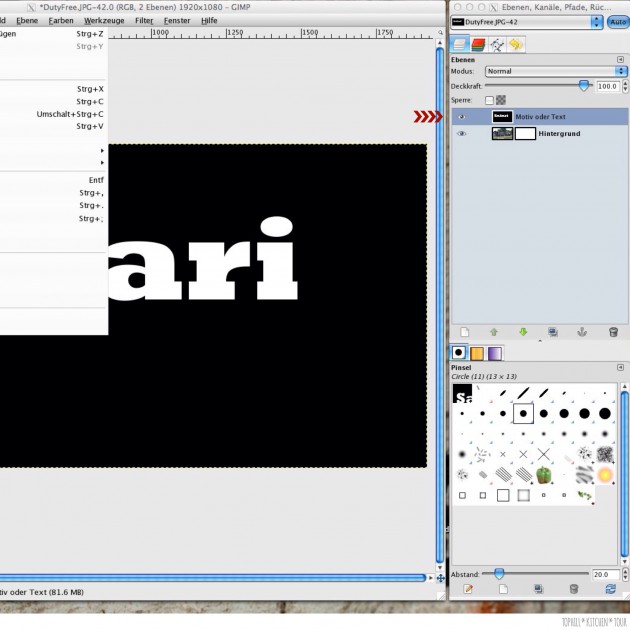630x630 pixels.
Task: Open the Channels tab with RGB stack icon
Action: point(478,44)
